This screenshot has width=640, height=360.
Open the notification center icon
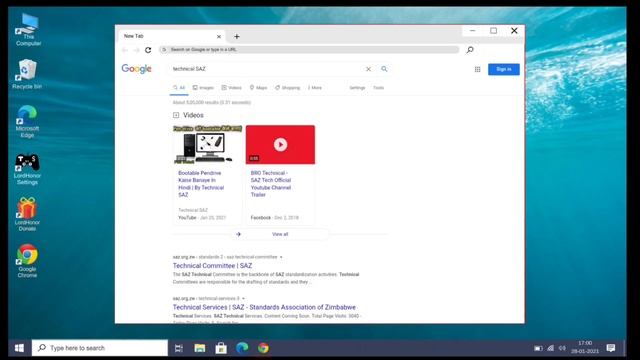[x=611, y=348]
